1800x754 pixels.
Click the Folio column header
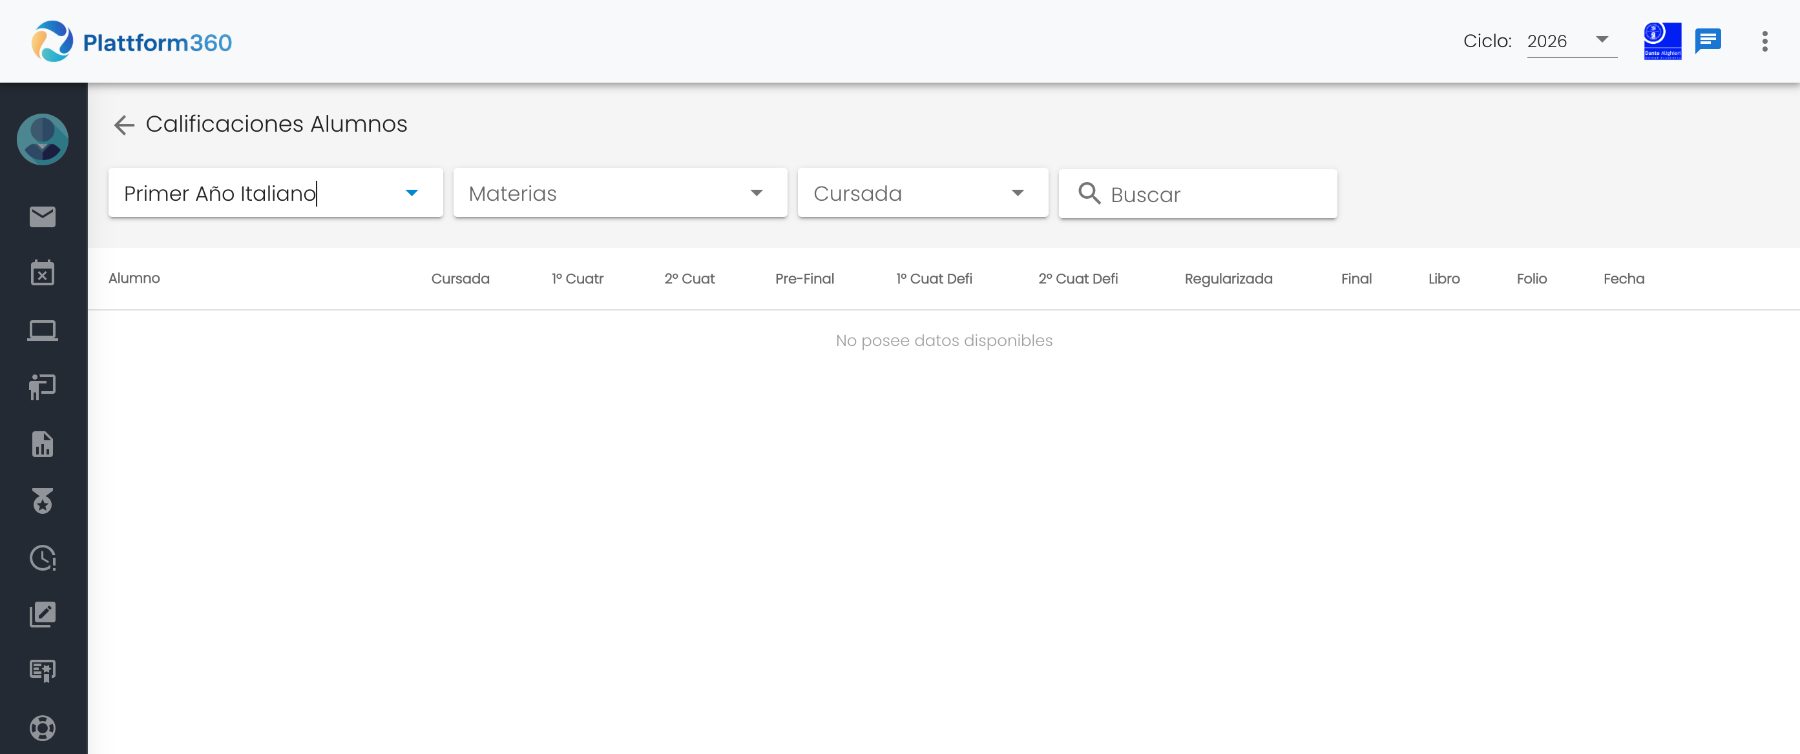pos(1532,279)
